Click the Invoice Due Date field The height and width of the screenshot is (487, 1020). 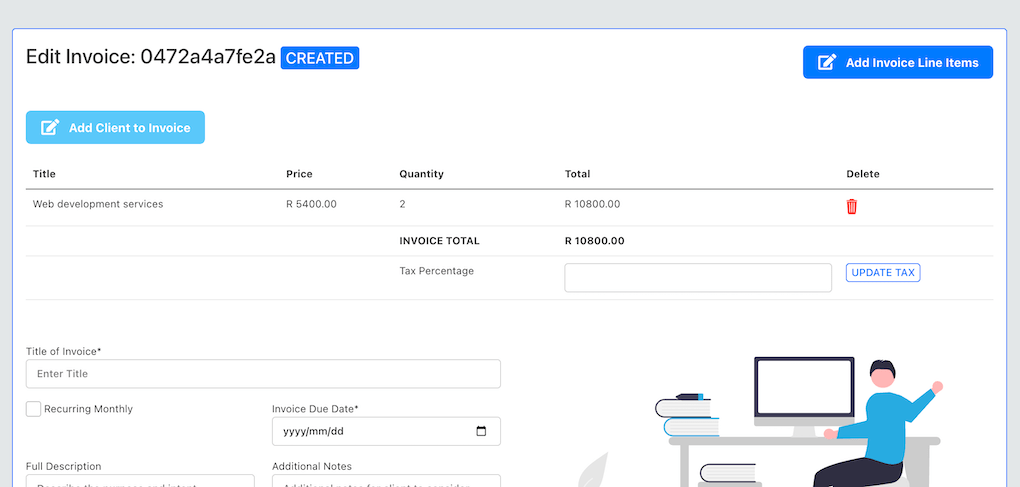(386, 431)
